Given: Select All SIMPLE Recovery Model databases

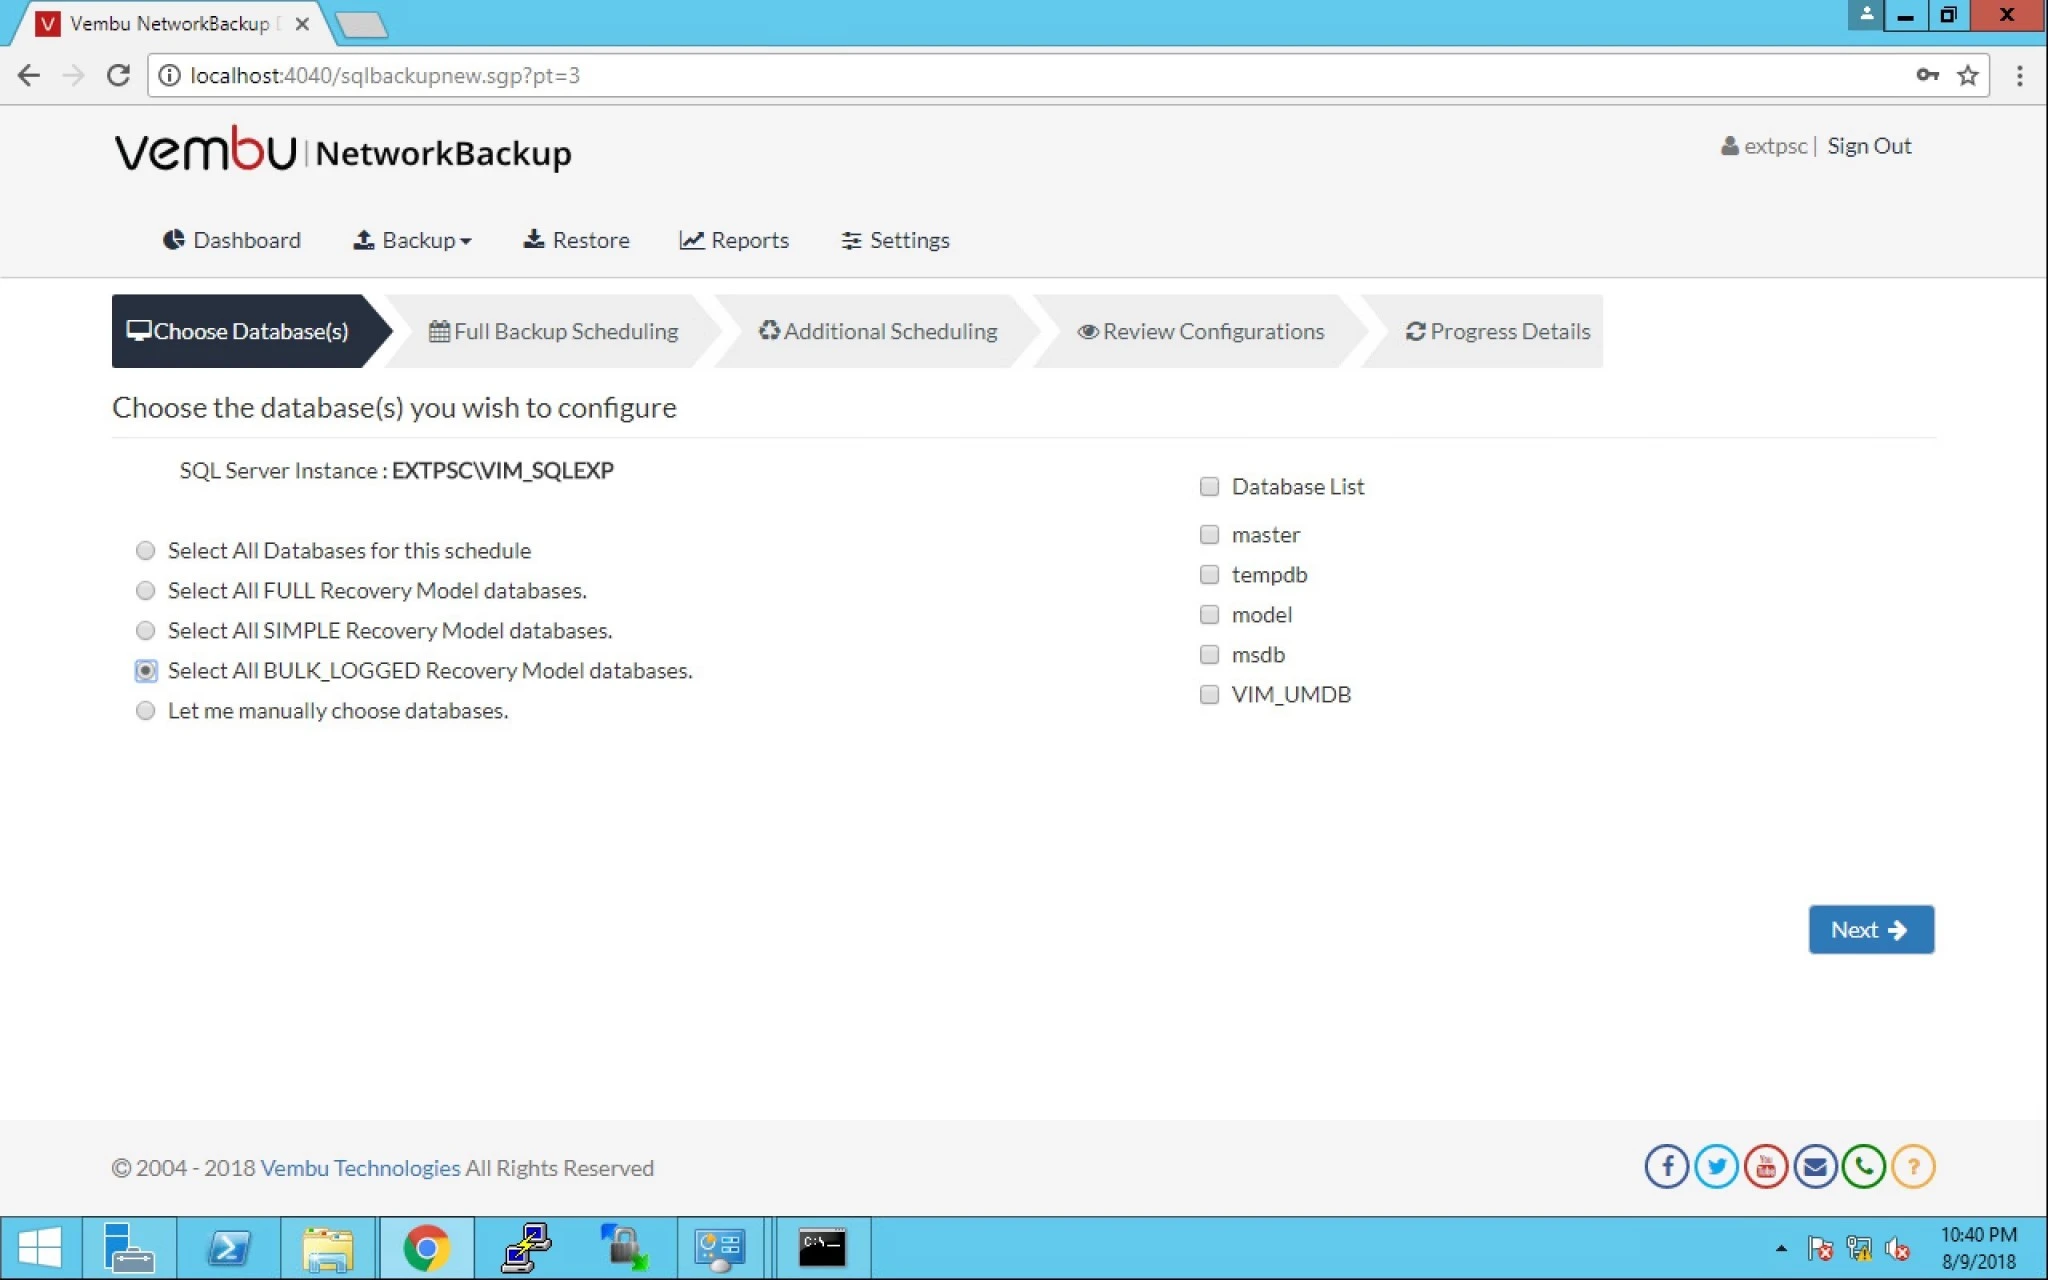Looking at the screenshot, I should click(x=146, y=630).
